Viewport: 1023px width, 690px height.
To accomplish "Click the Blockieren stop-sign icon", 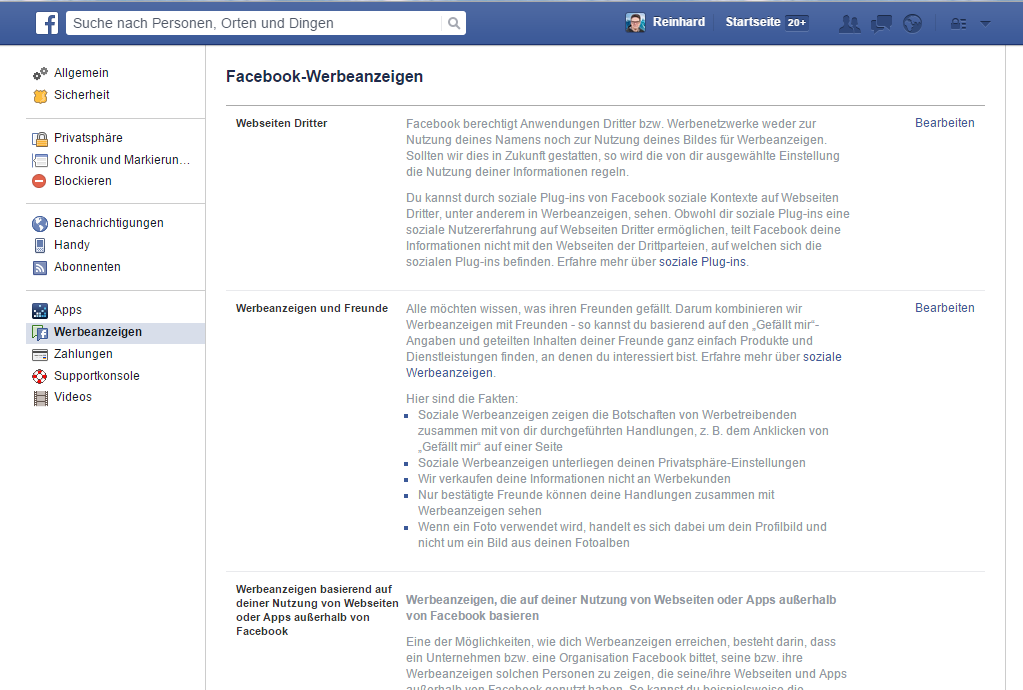I will pos(38,180).
